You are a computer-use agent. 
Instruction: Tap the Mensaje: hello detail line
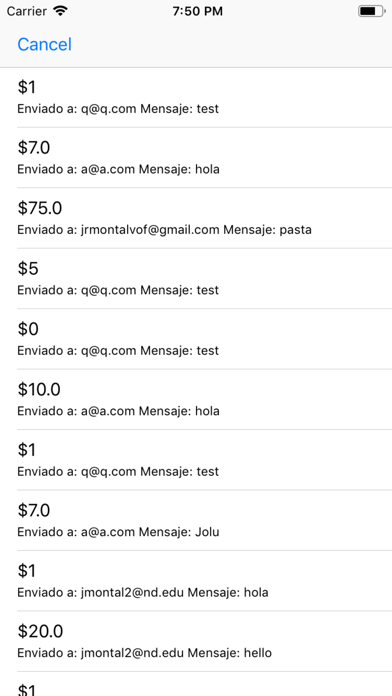tap(144, 653)
